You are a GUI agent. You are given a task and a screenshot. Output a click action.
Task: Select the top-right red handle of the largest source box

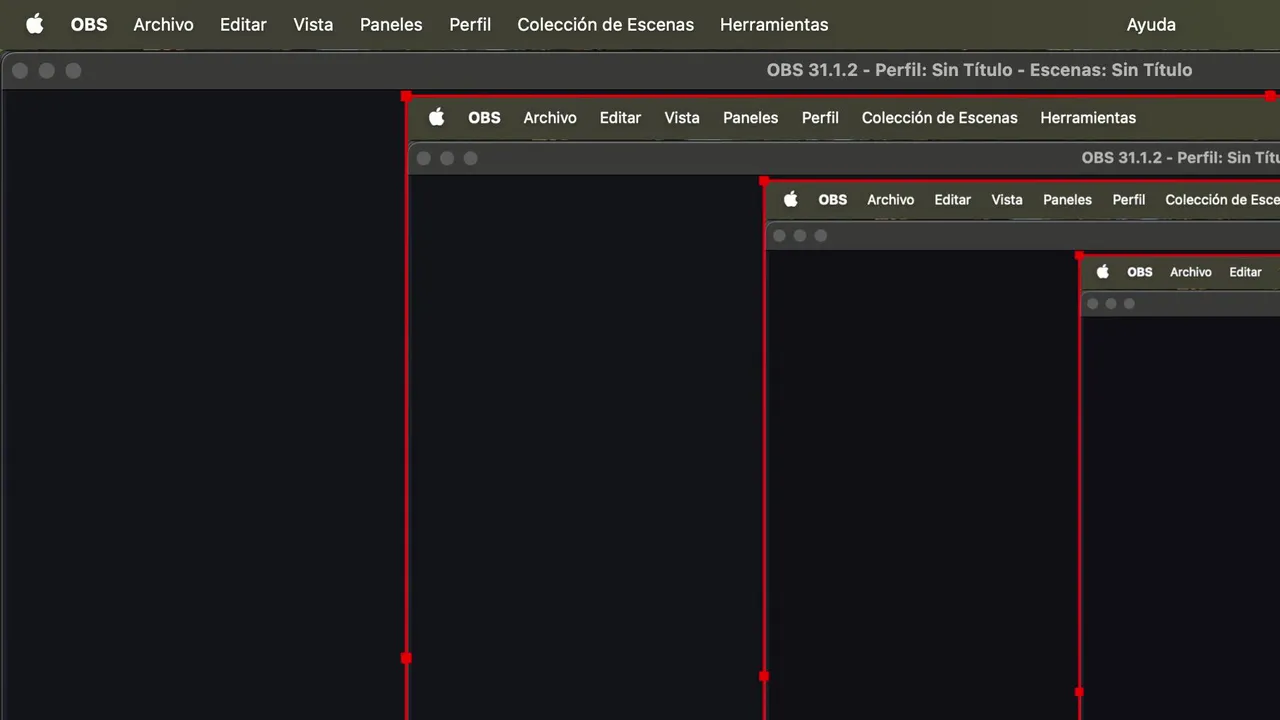point(1270,97)
